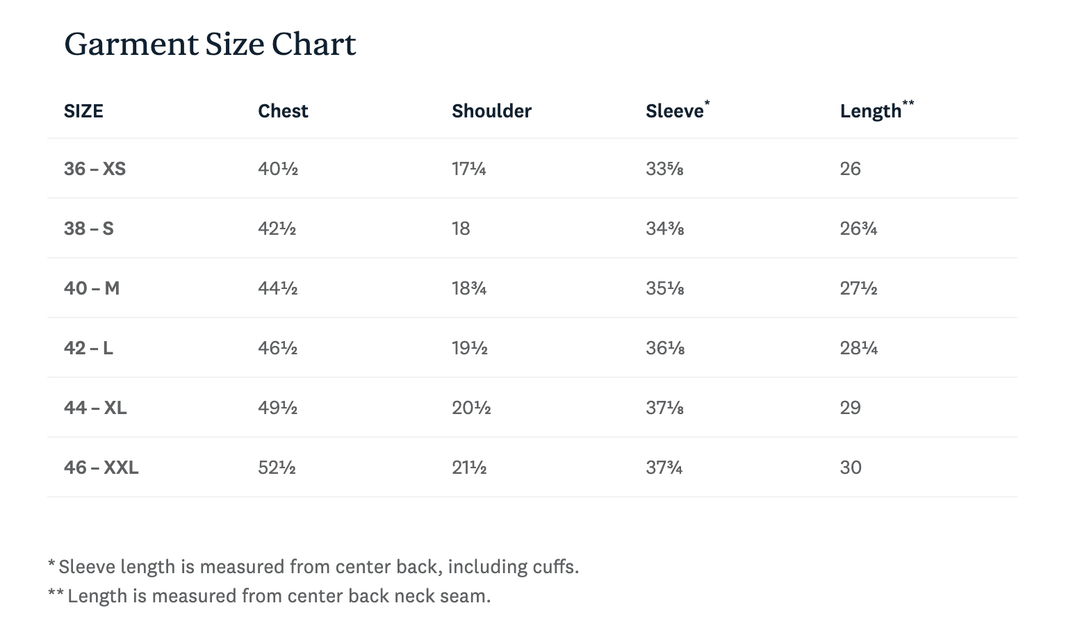Select the Sleeve column header
This screenshot has height=635, width=1080.
[676, 111]
